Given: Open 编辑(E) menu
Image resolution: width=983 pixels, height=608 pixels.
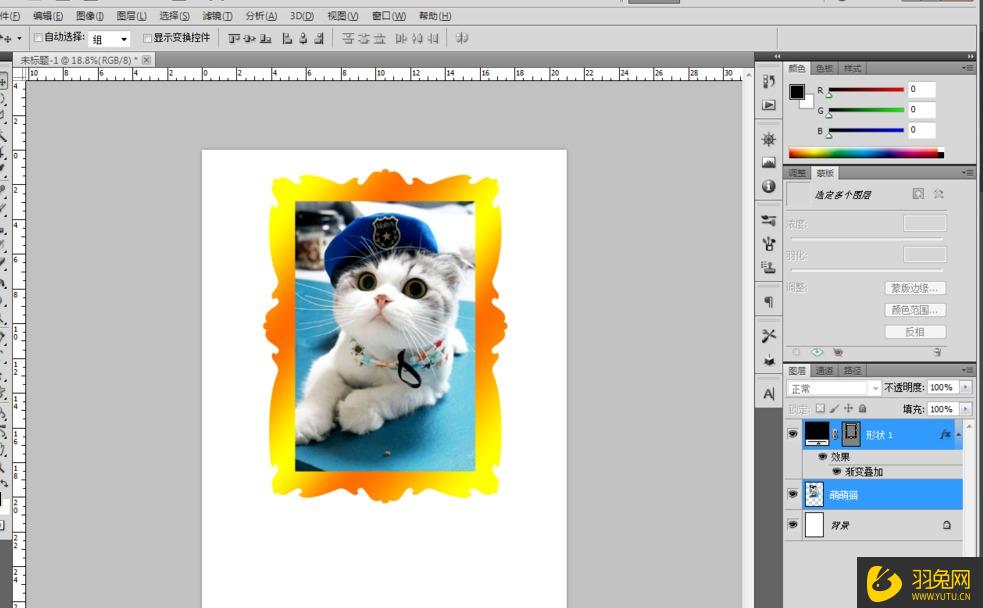Looking at the screenshot, I should click(x=48, y=16).
